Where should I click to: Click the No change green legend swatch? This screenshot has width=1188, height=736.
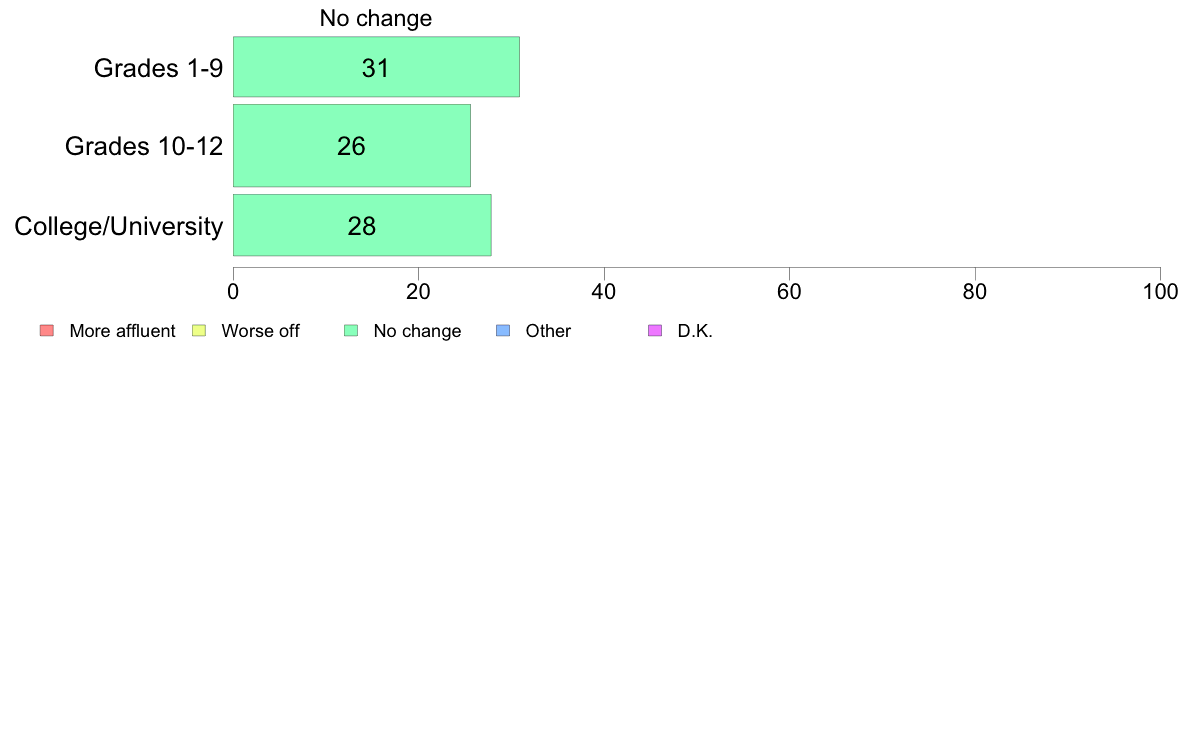pos(351,330)
